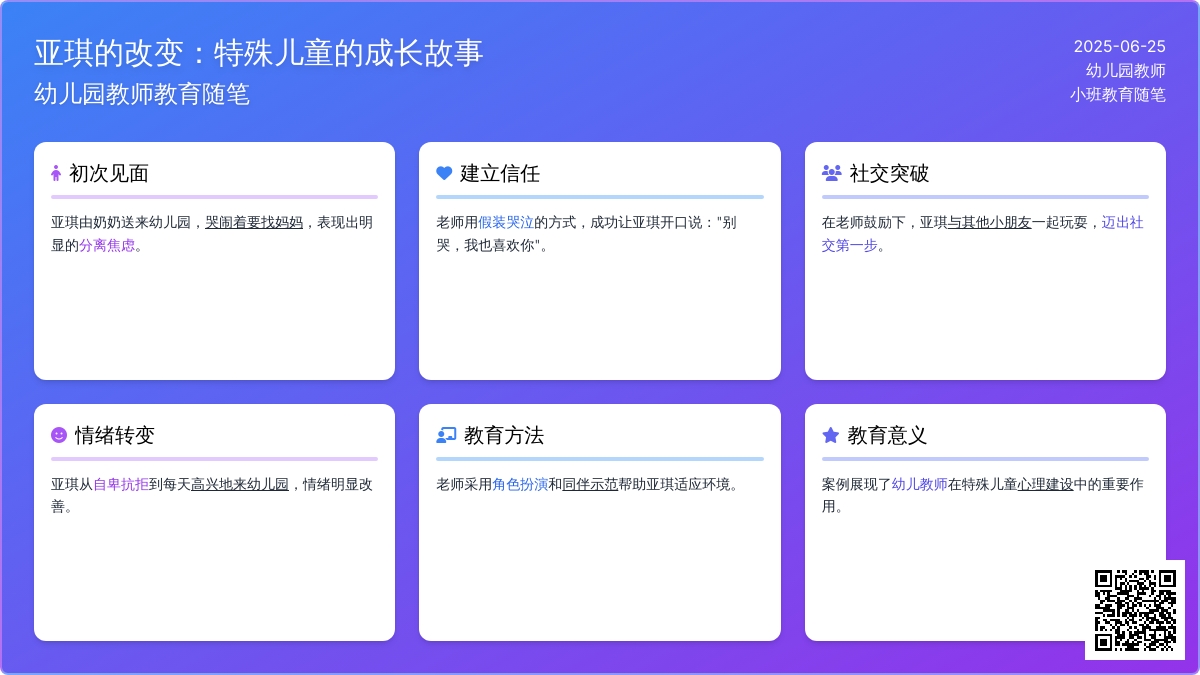
Task: Click the heart icon beside 建立信任
Action: [x=445, y=173]
